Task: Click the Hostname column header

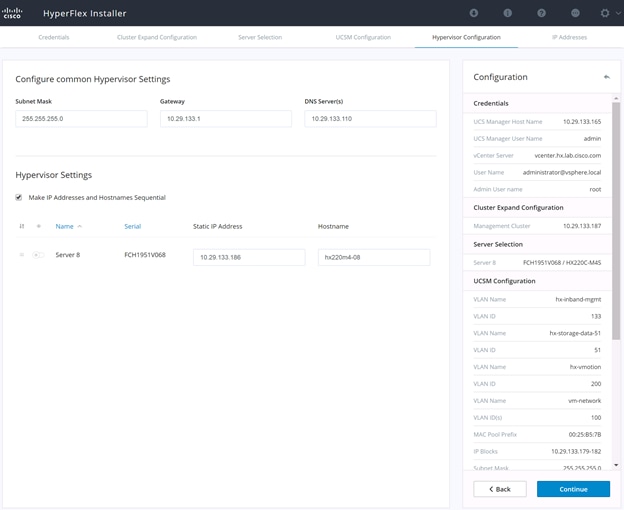Action: [333, 226]
